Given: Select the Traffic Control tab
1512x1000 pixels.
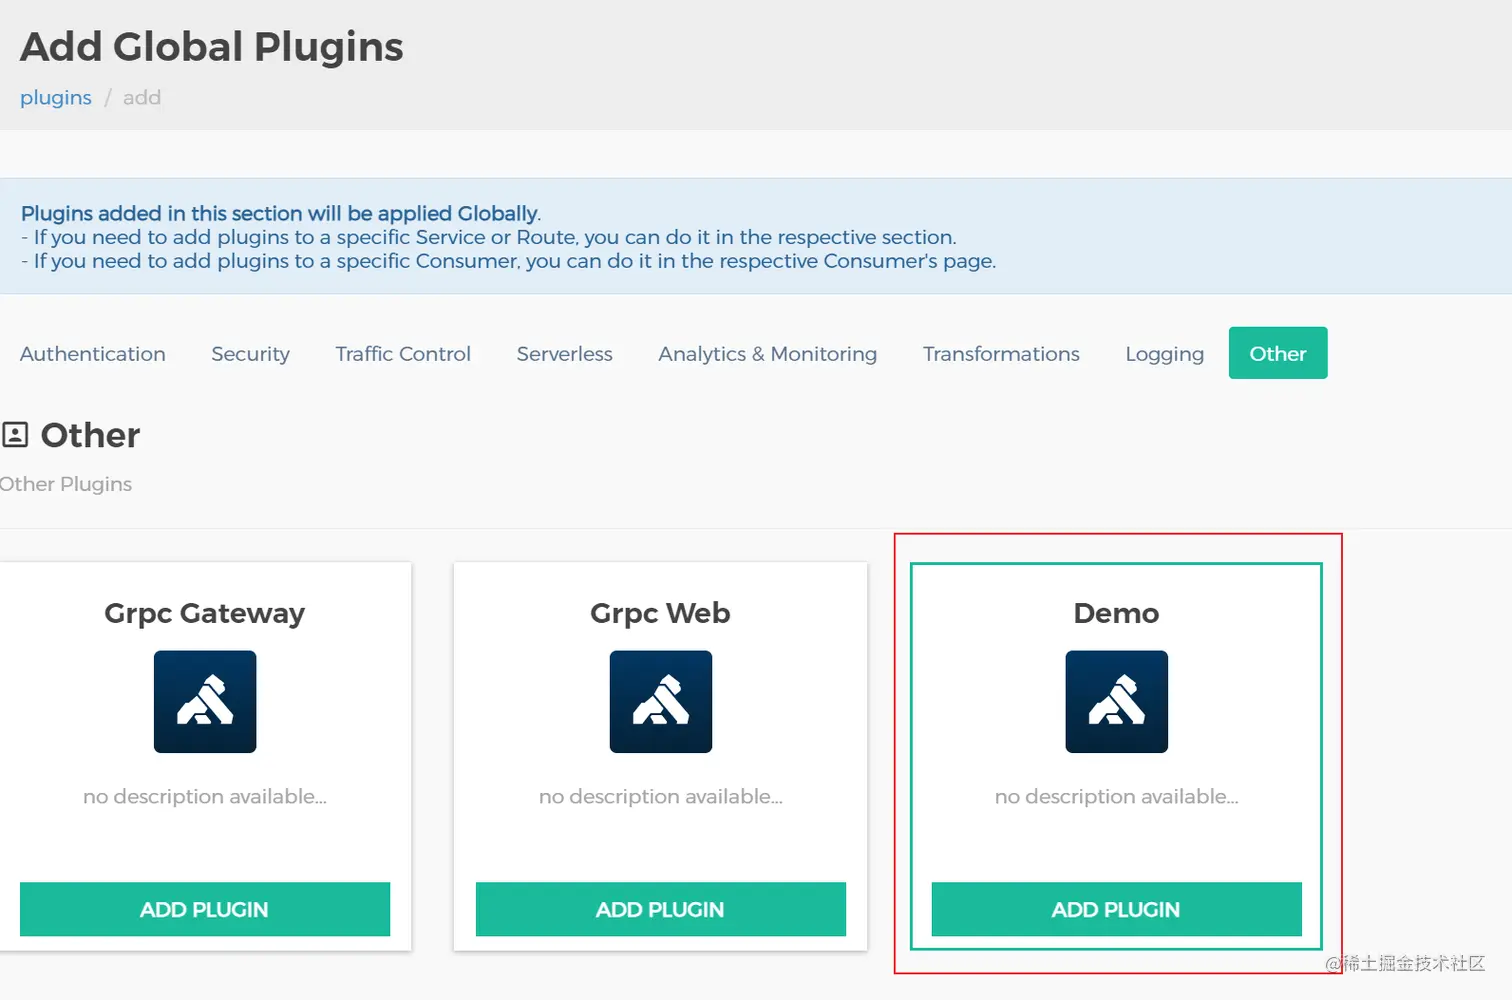Looking at the screenshot, I should pyautogui.click(x=403, y=354).
